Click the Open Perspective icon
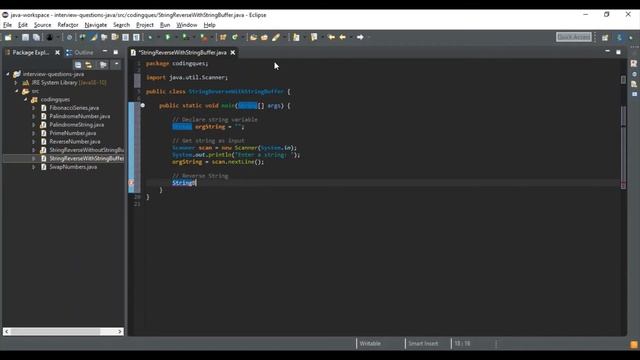640x360 pixels. (x=605, y=38)
